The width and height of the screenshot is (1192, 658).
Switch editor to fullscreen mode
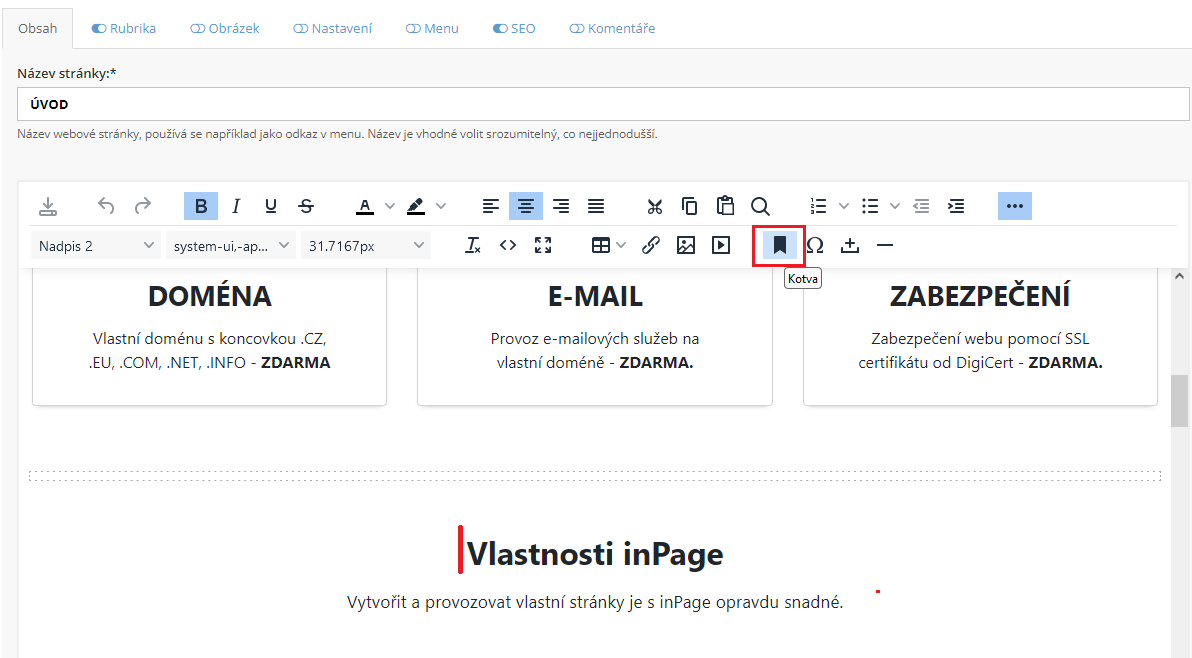(543, 245)
